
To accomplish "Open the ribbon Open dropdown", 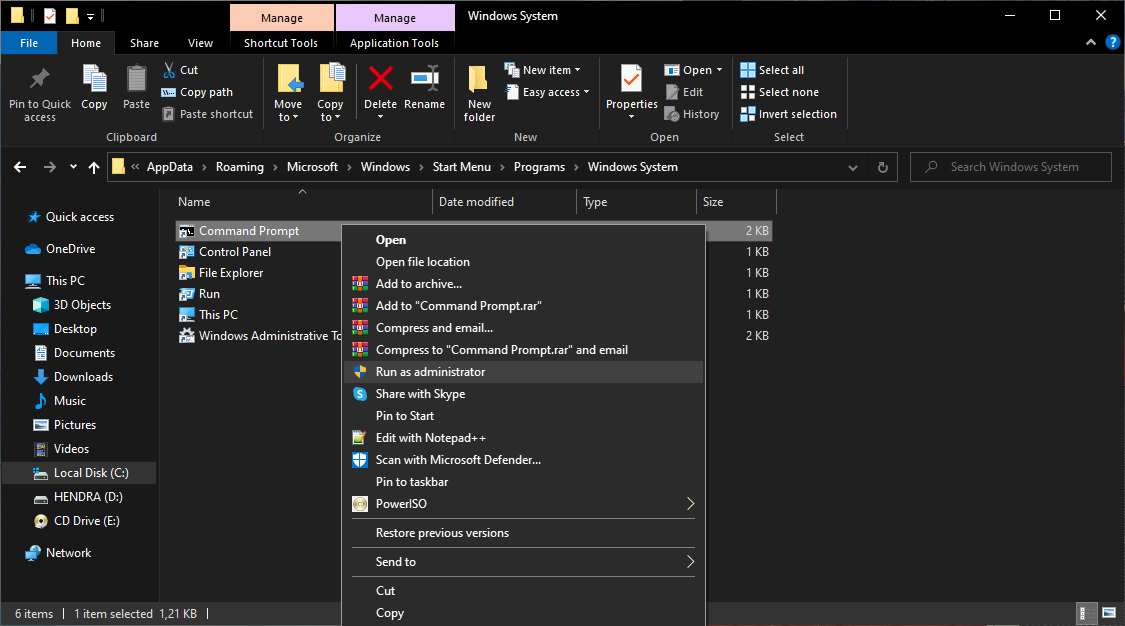I will point(693,70).
